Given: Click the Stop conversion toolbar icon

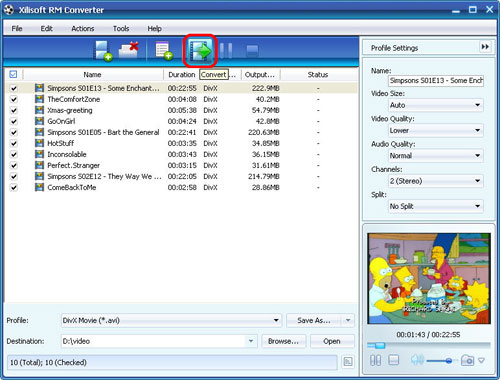Looking at the screenshot, I should pyautogui.click(x=252, y=51).
